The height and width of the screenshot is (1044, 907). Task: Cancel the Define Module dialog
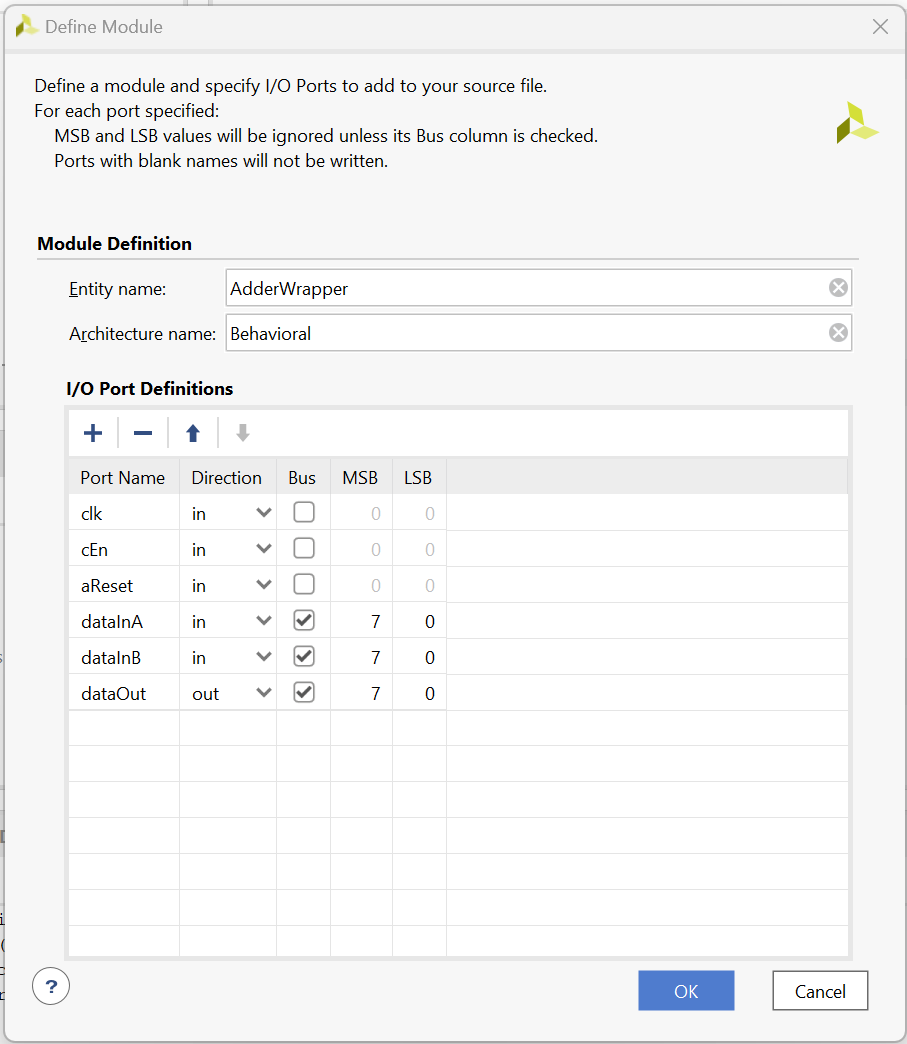coord(819,990)
